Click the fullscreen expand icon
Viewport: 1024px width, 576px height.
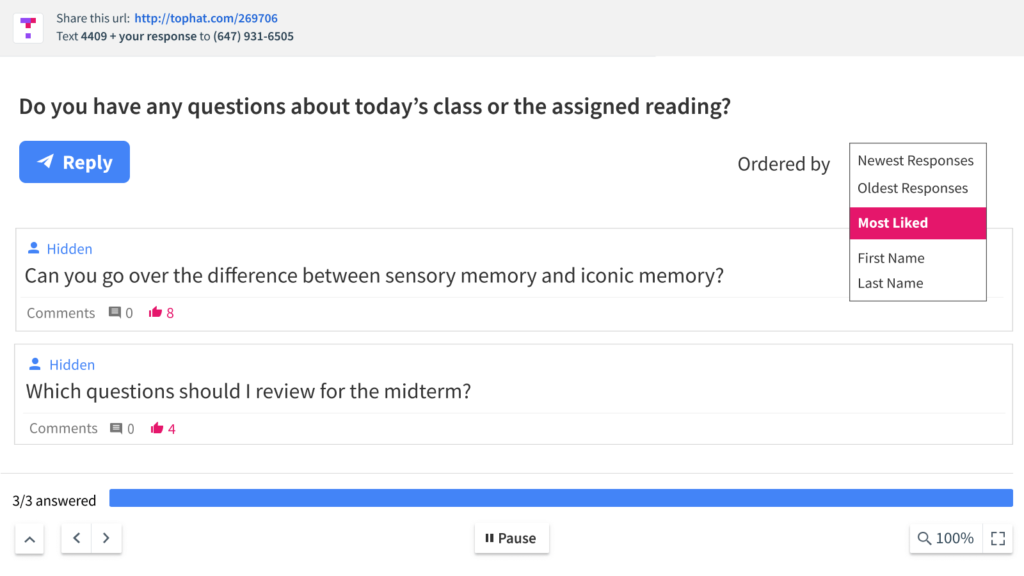pos(998,538)
